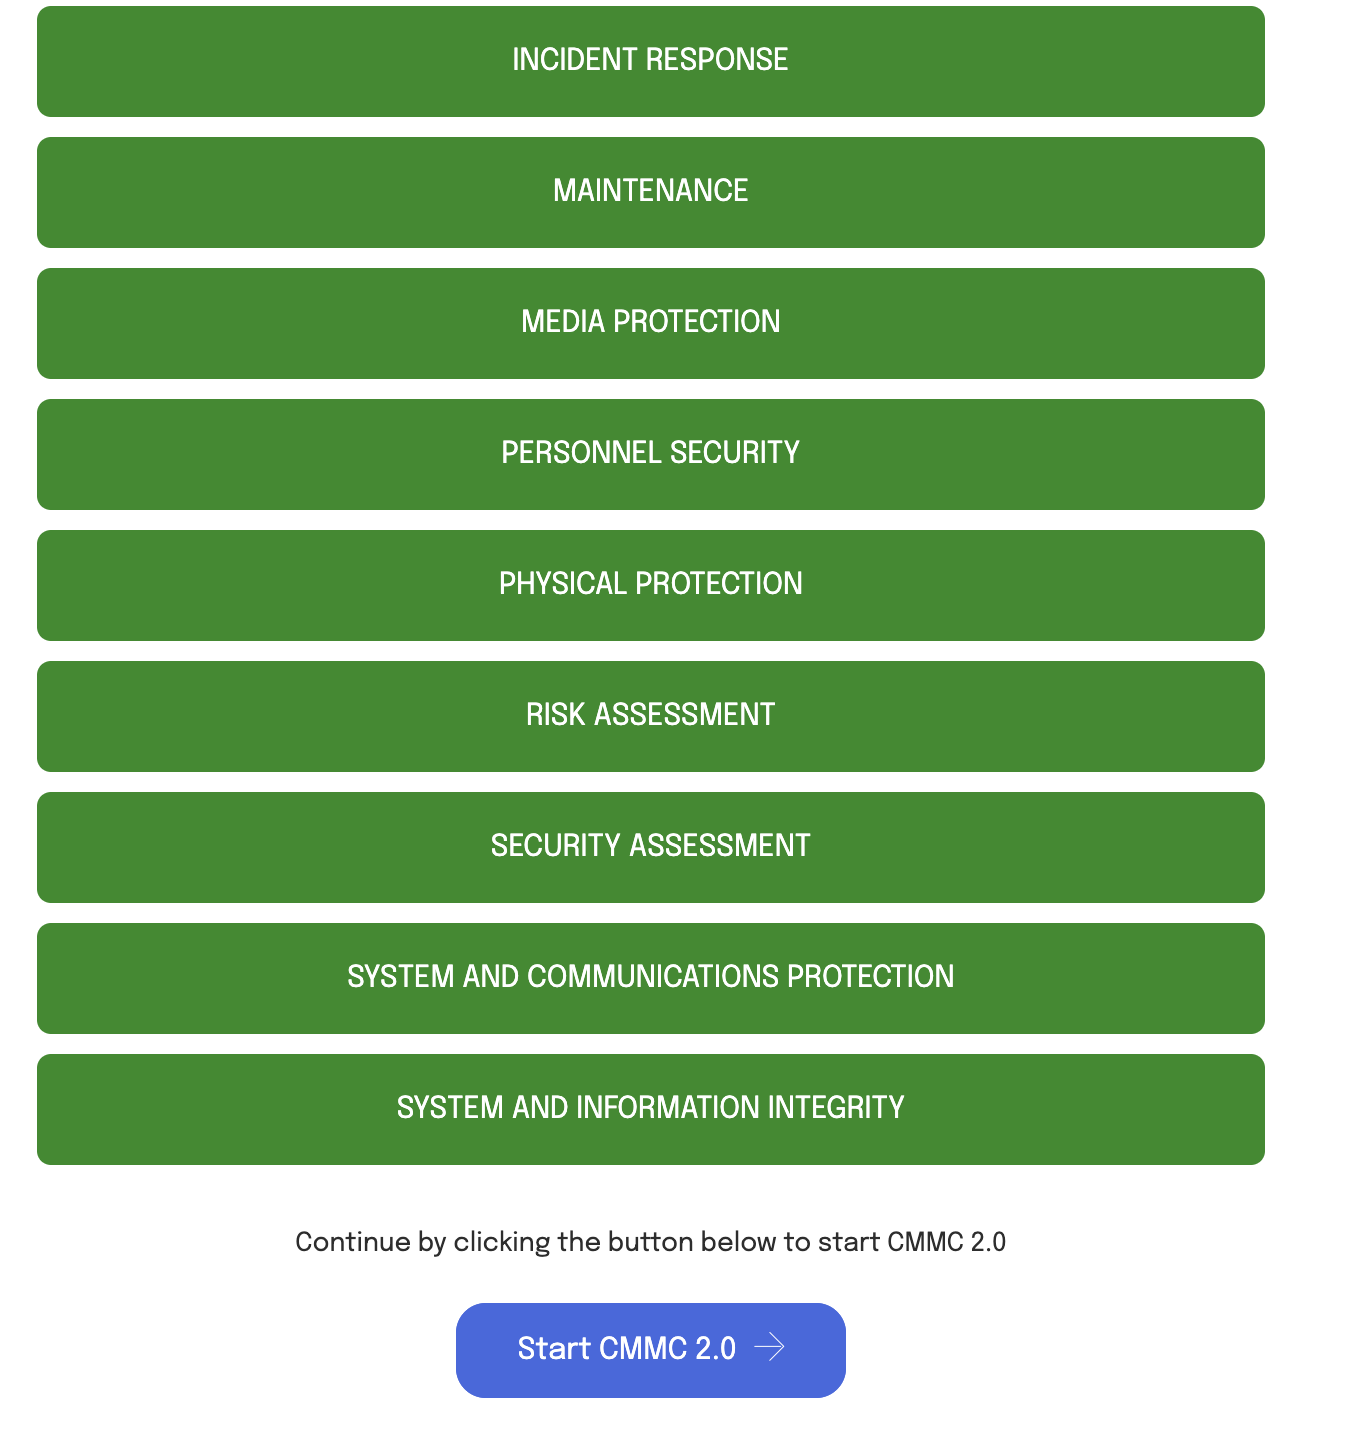Click the 'RISK ASSESSMENT' label text

[650, 715]
